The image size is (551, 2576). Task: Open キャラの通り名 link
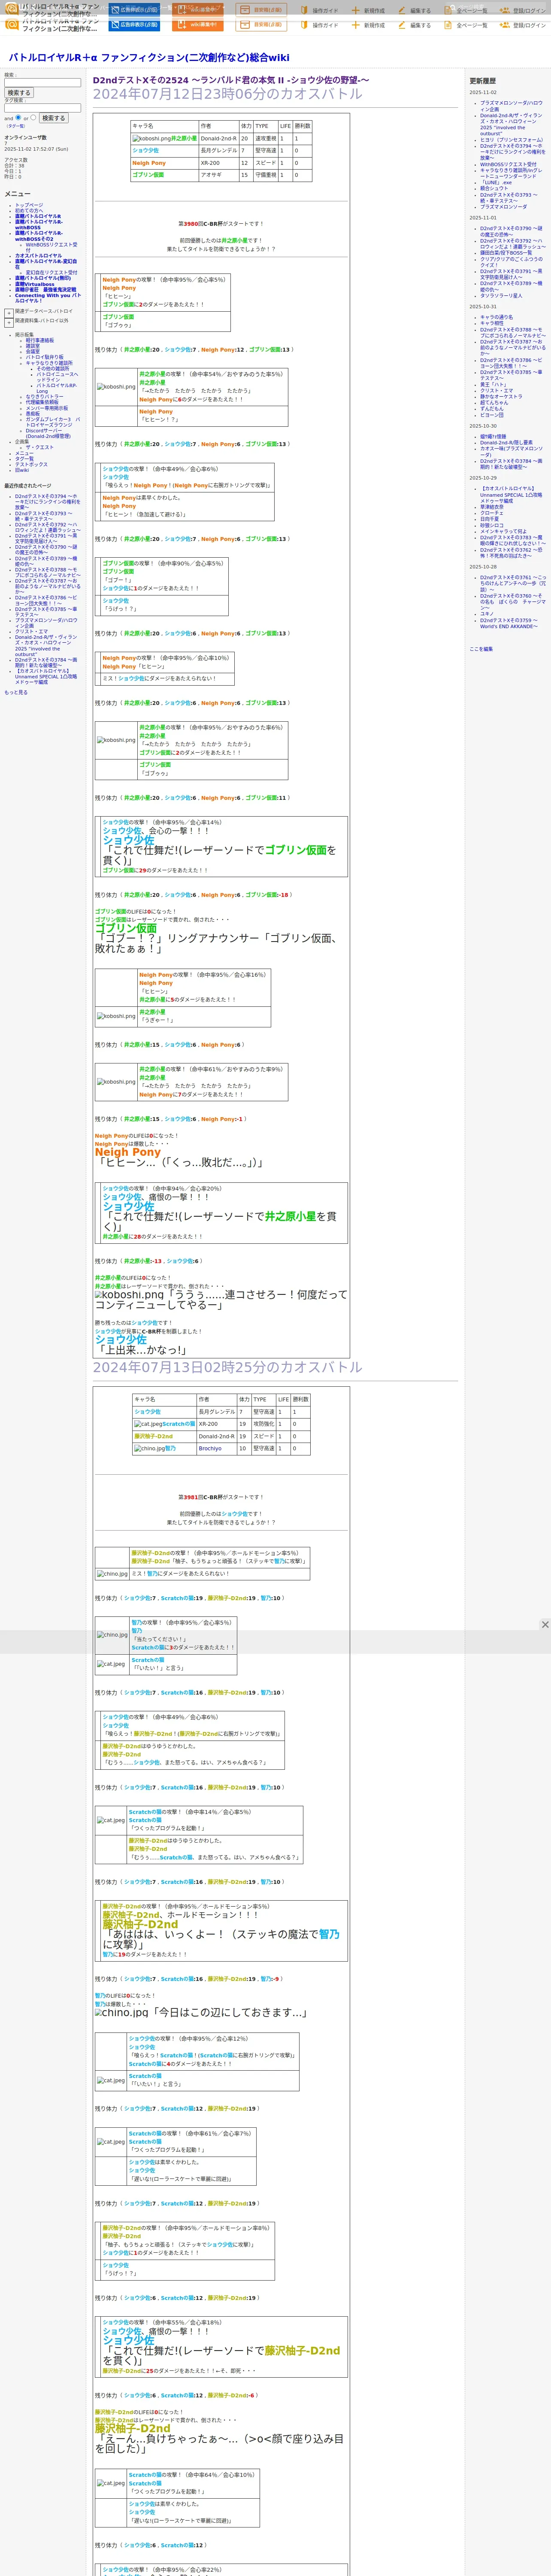pos(497,317)
